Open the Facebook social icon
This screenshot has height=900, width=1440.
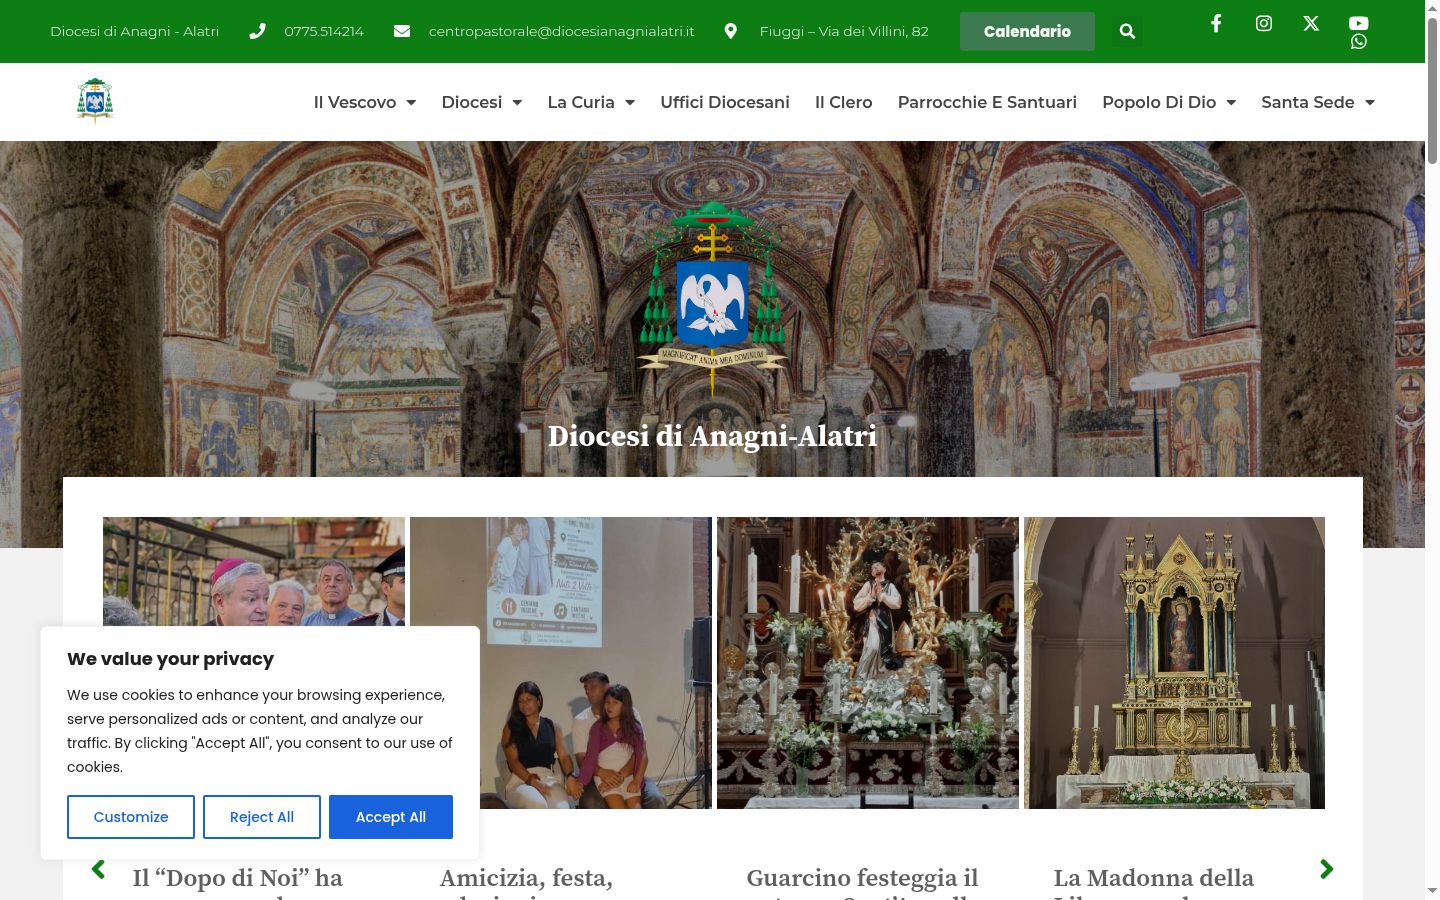1216,23
